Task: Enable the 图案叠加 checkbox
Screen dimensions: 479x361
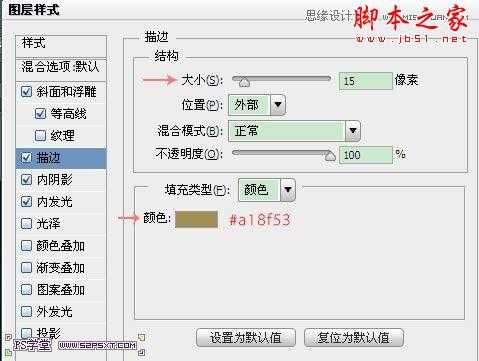Action: click(x=26, y=290)
